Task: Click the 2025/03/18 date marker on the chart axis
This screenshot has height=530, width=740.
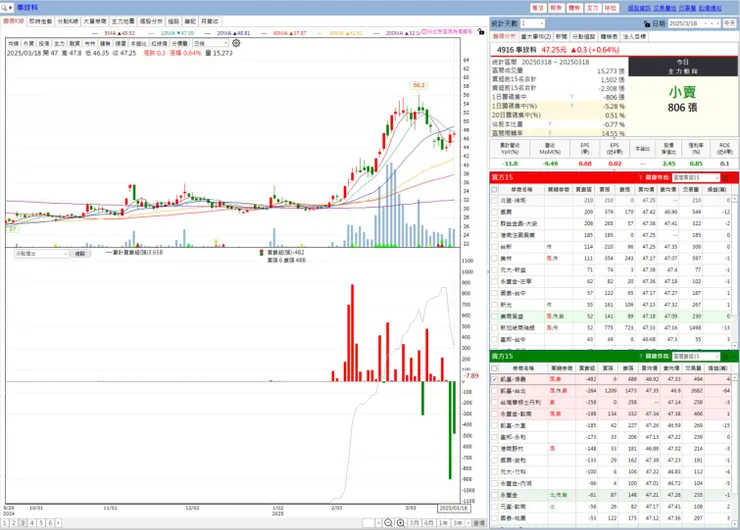Action: tap(453, 508)
